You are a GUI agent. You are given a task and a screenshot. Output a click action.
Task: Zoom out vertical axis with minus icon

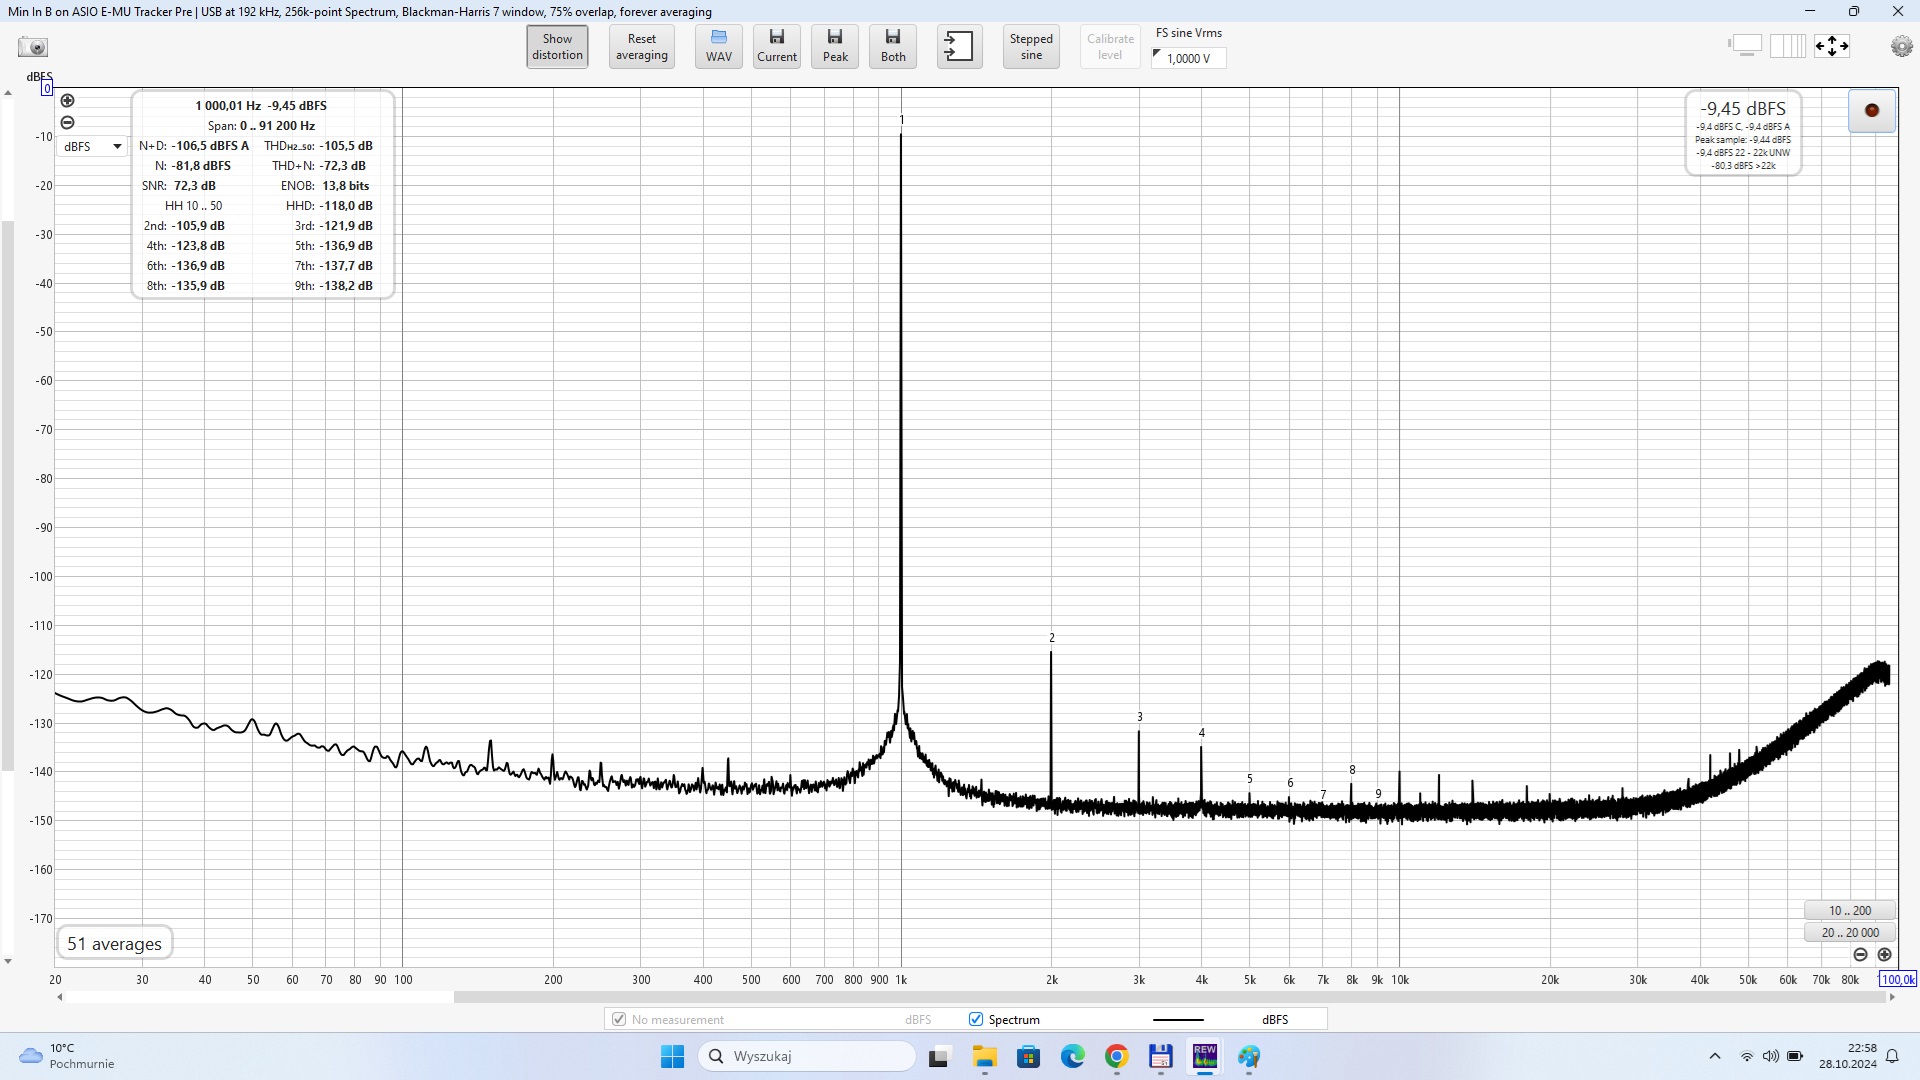pos(67,122)
